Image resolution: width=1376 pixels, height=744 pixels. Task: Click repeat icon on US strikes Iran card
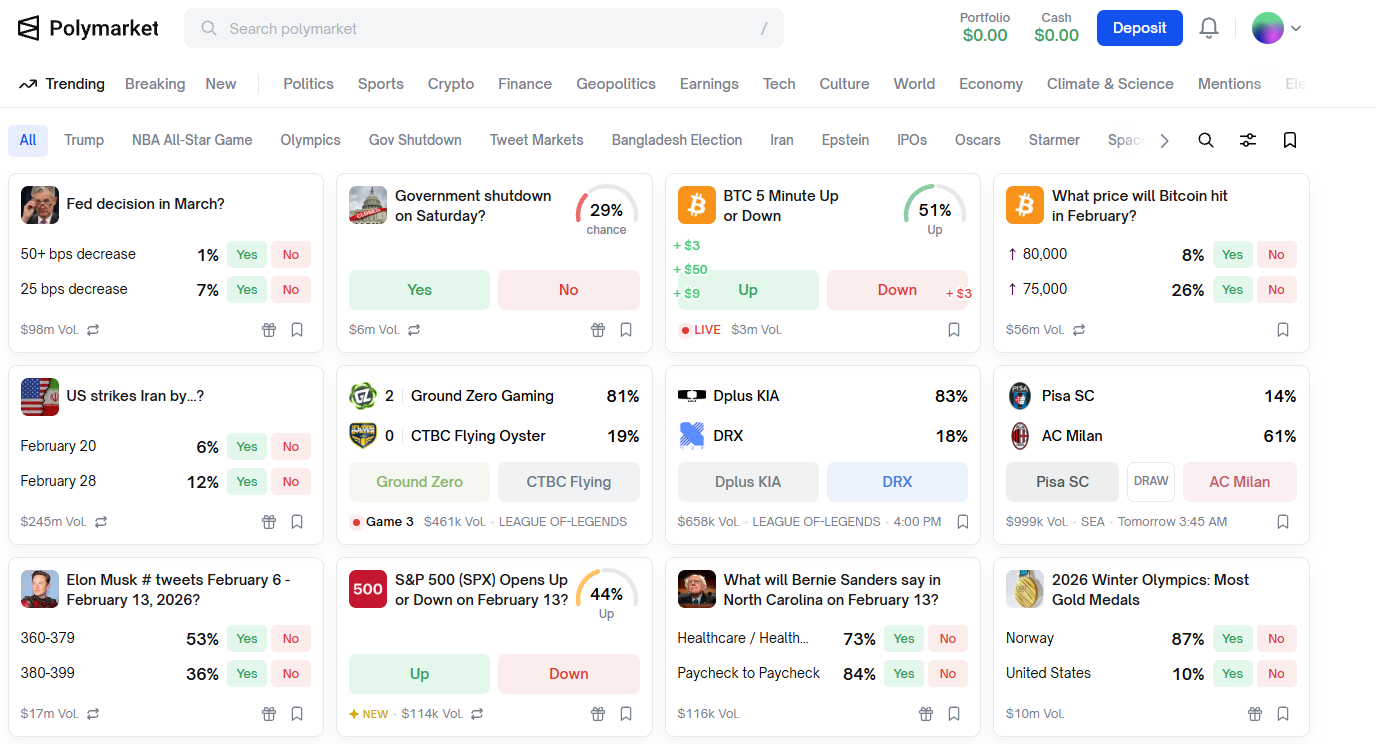(101, 522)
